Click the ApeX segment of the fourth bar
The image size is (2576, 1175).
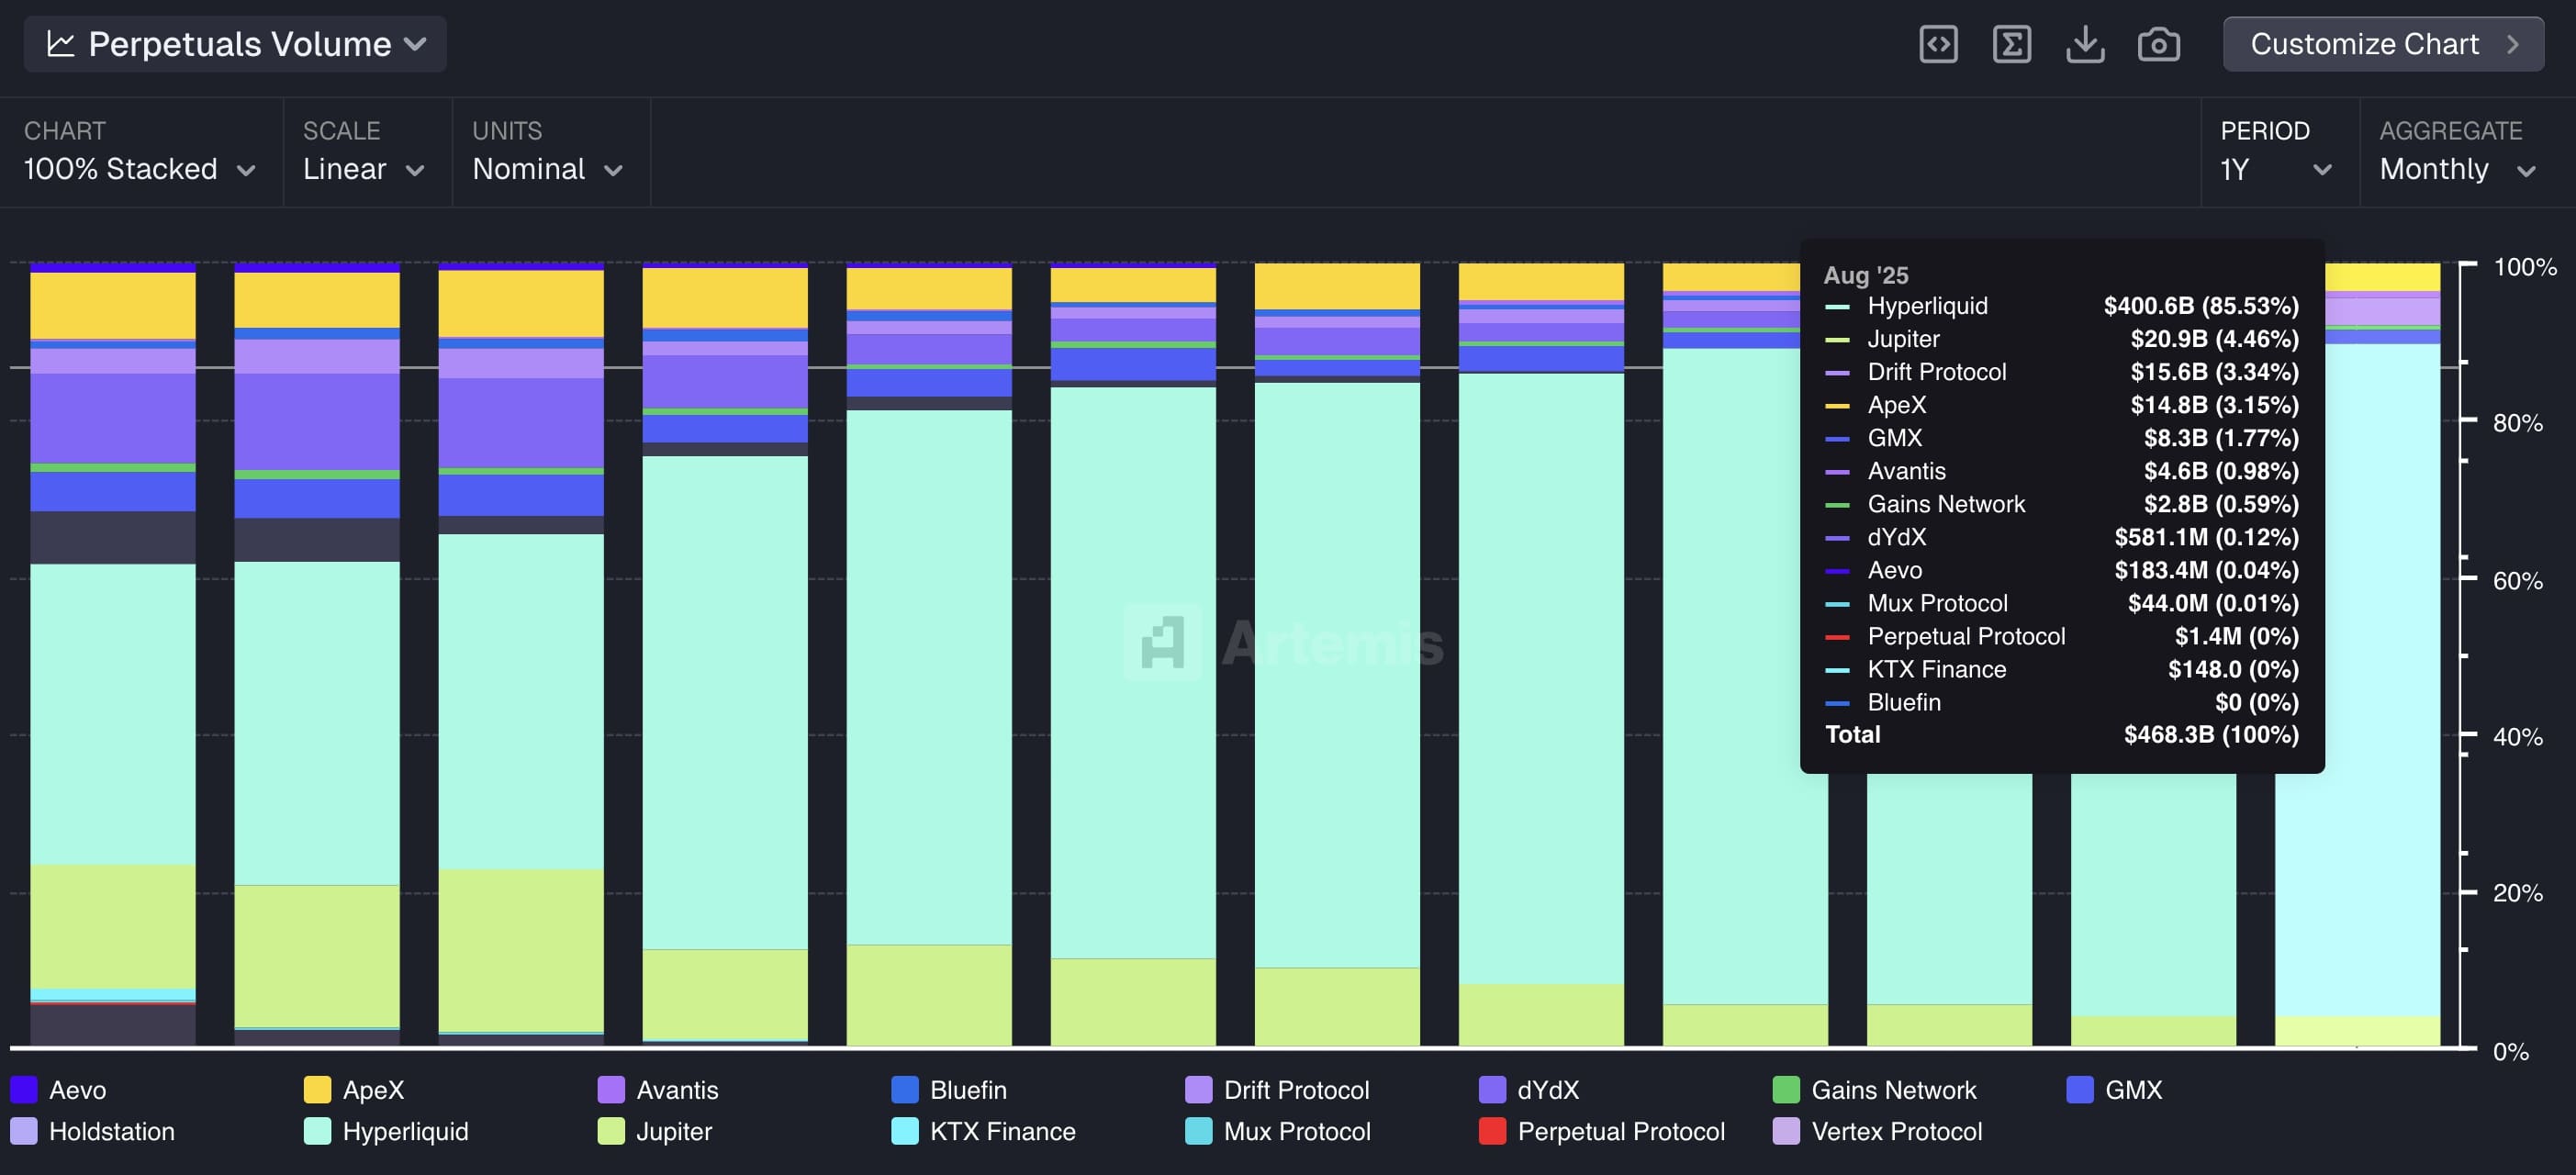click(725, 298)
